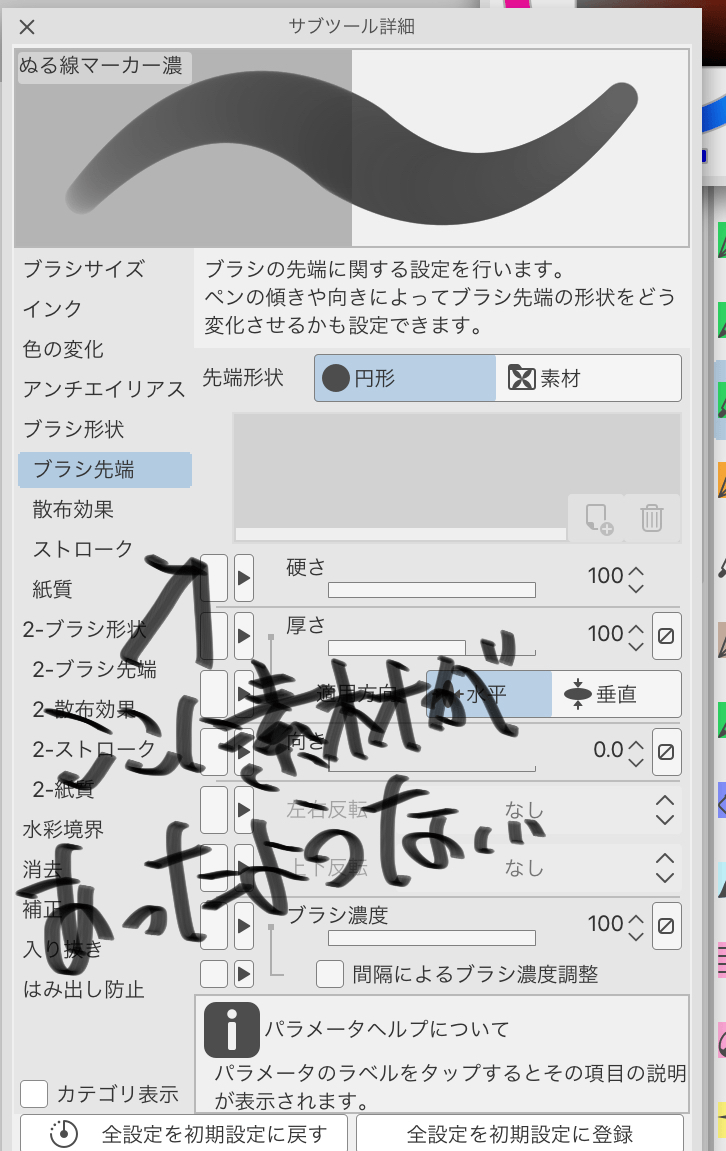
Task: Enable the 間隔によるブラシ濃度調整 checkbox
Action: point(330,973)
